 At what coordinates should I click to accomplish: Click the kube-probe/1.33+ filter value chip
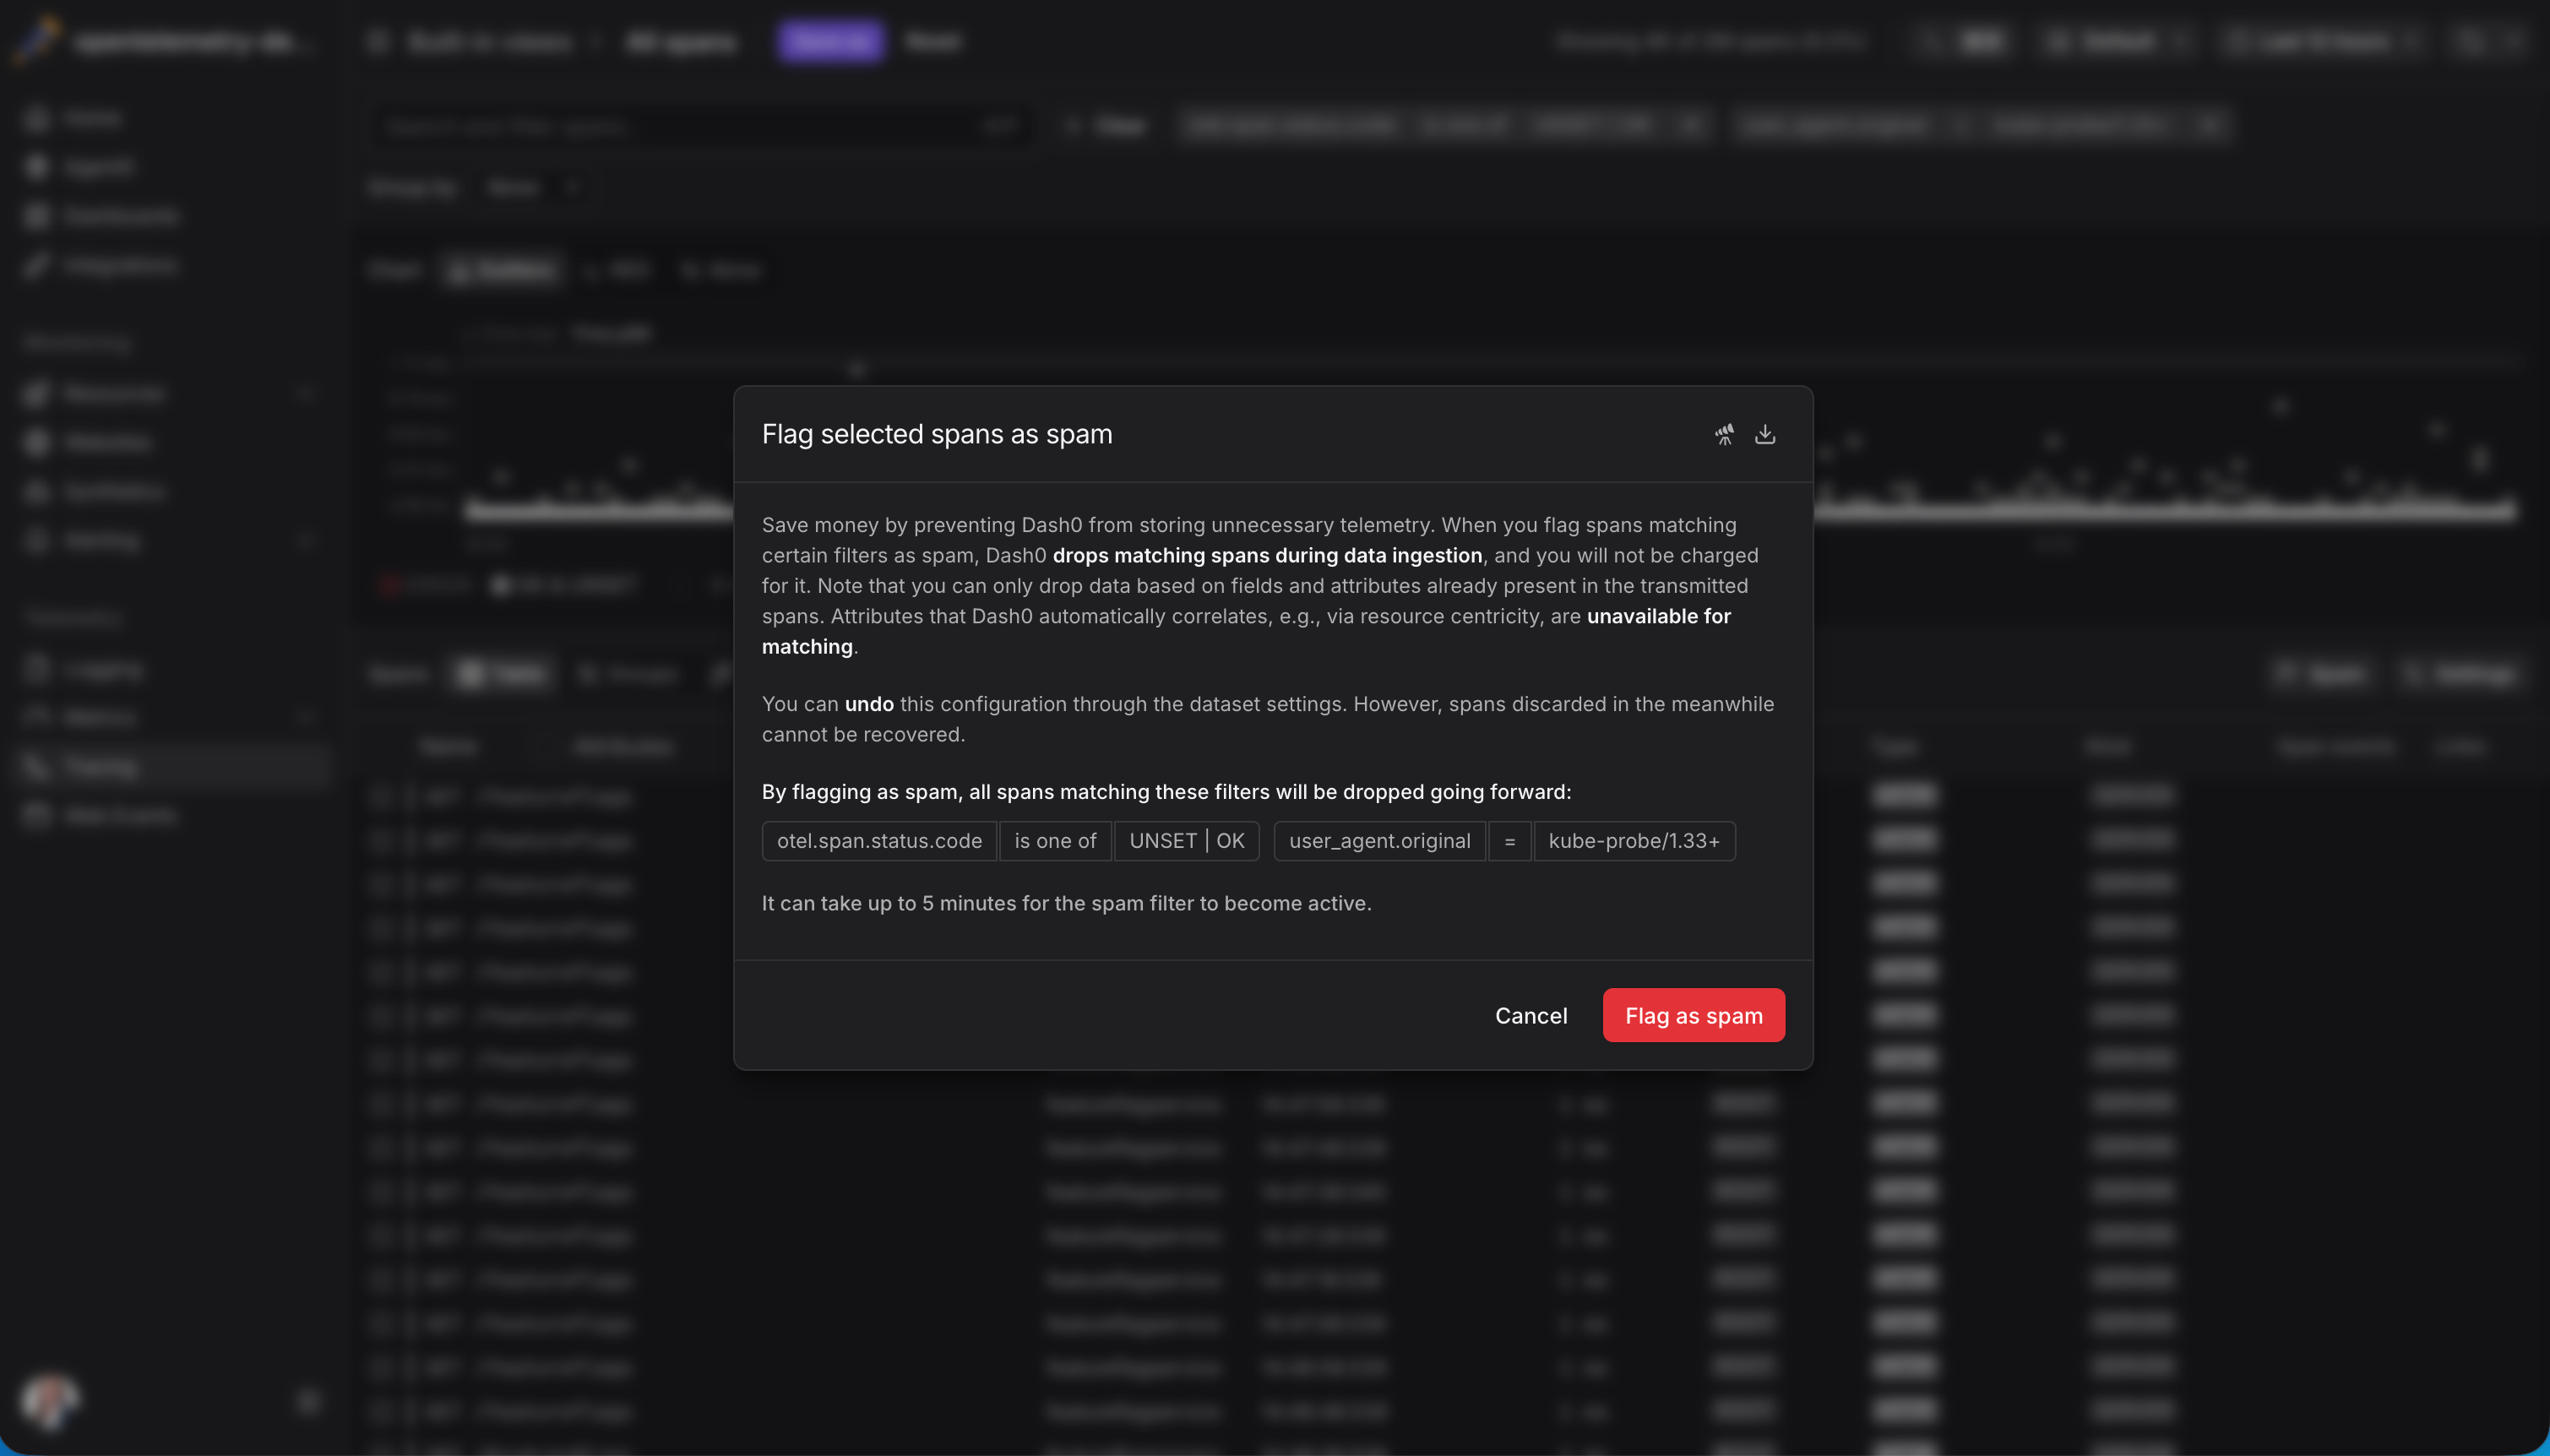[1634, 841]
